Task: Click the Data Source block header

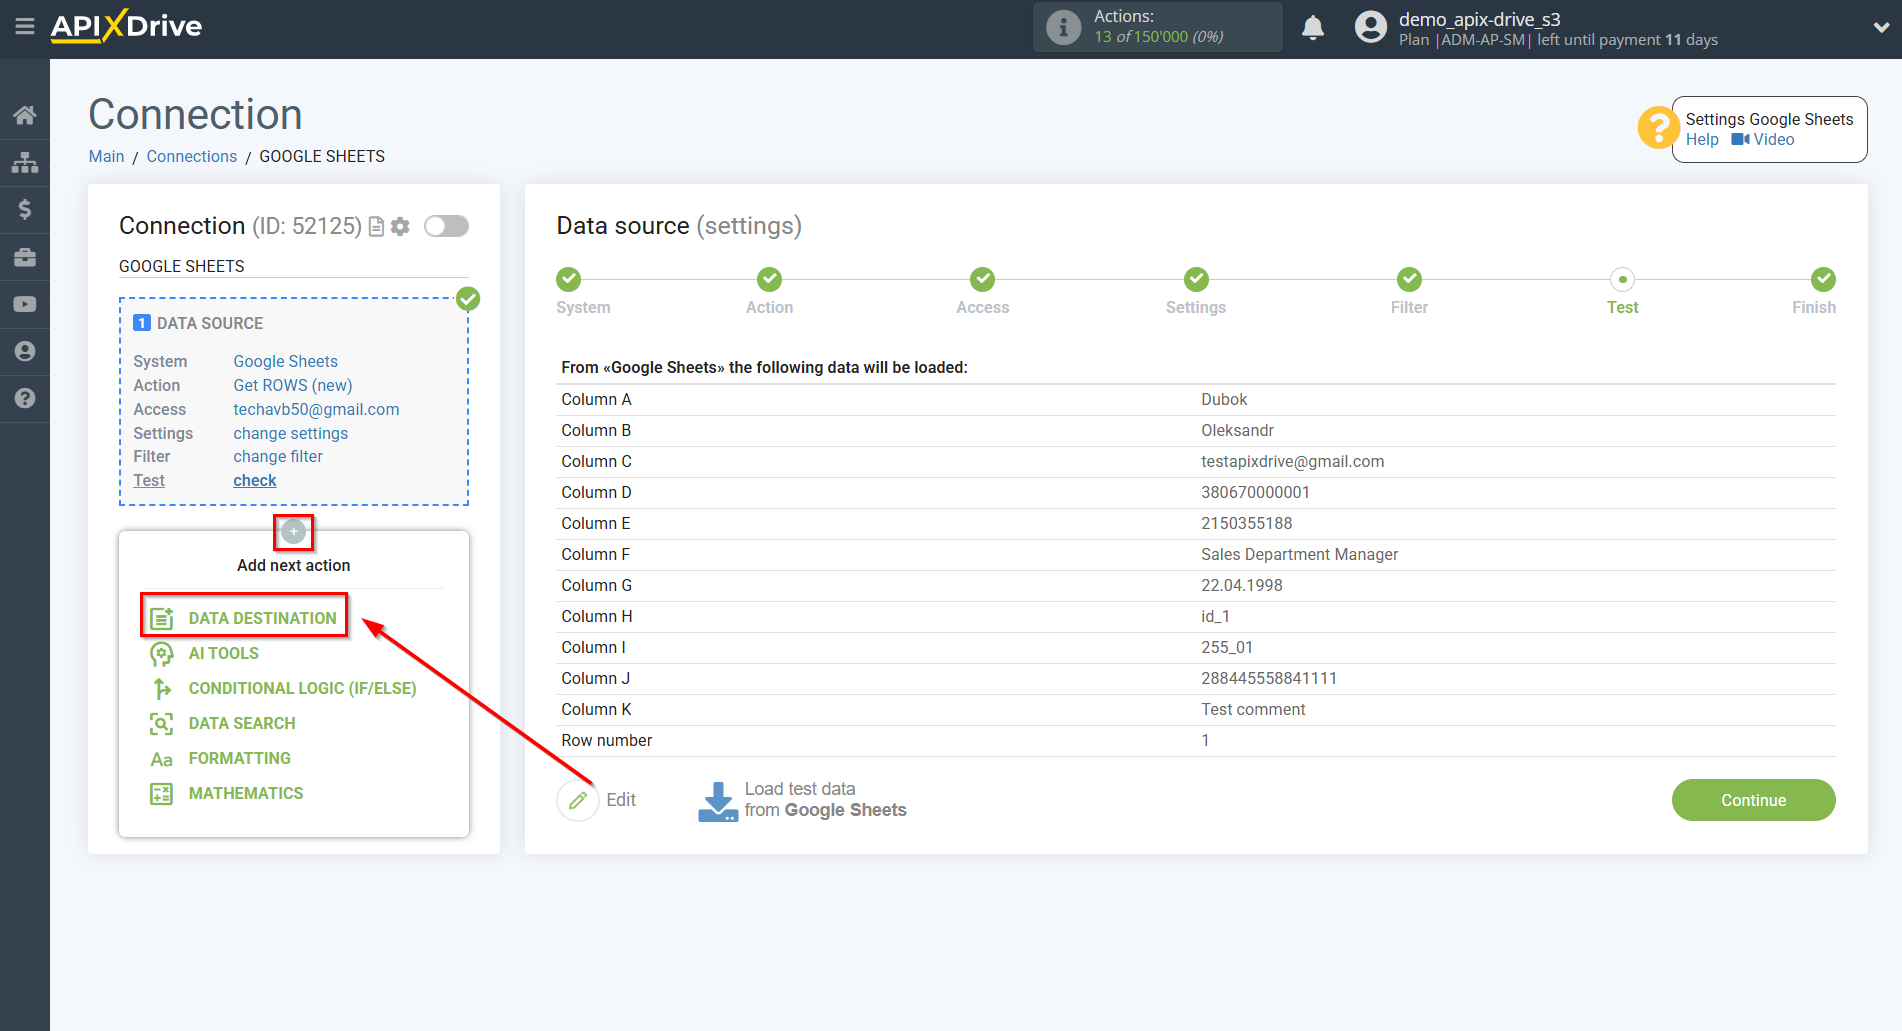Action: tap(210, 323)
